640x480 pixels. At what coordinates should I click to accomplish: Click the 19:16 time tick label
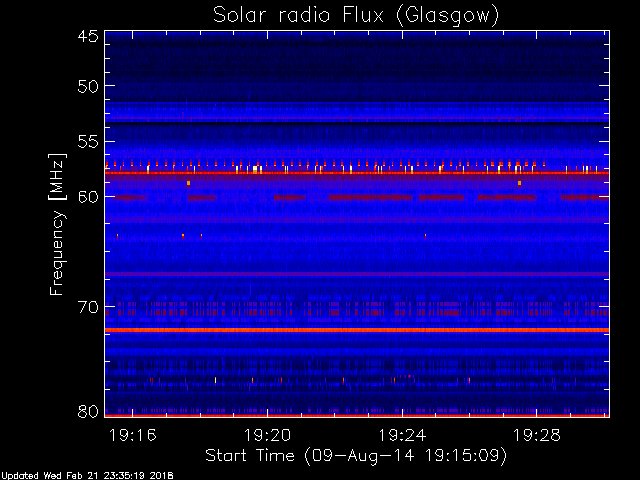[x=132, y=435]
